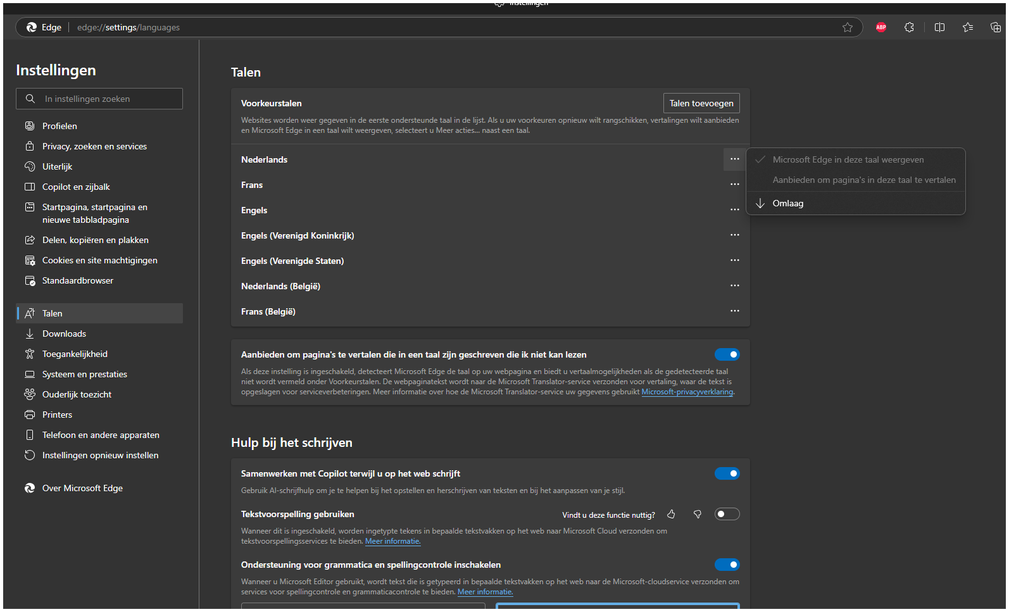Open the Favorites list icon in toolbar
This screenshot has width=1009, height=612.
pos(968,27)
